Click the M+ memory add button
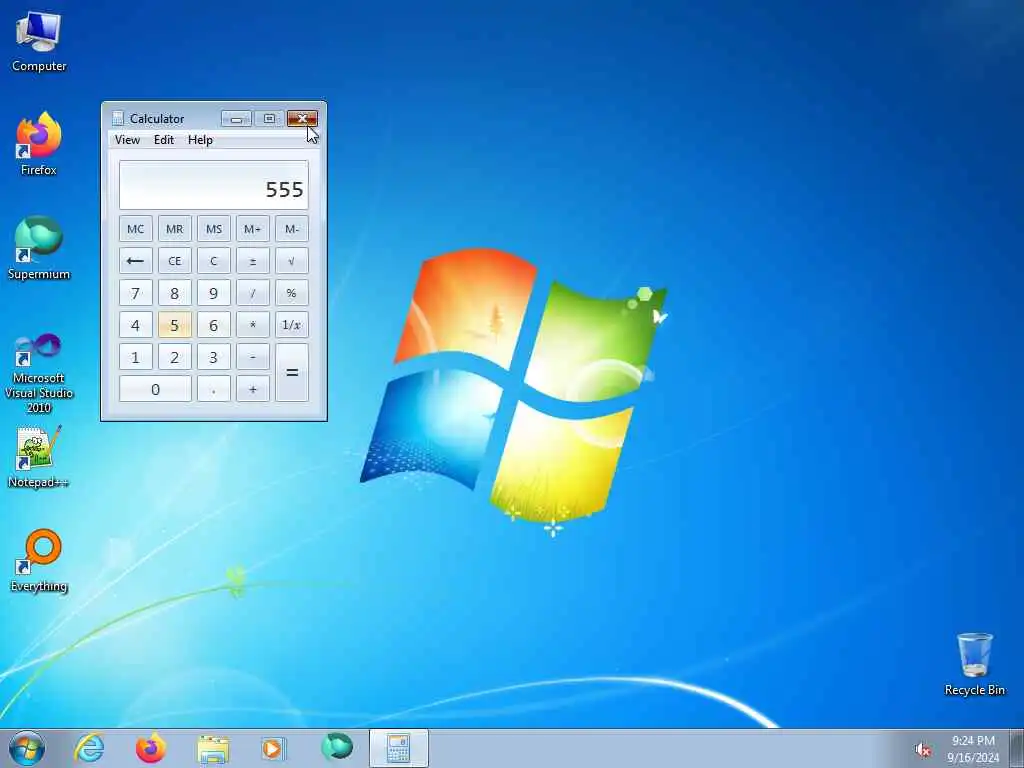 (253, 229)
